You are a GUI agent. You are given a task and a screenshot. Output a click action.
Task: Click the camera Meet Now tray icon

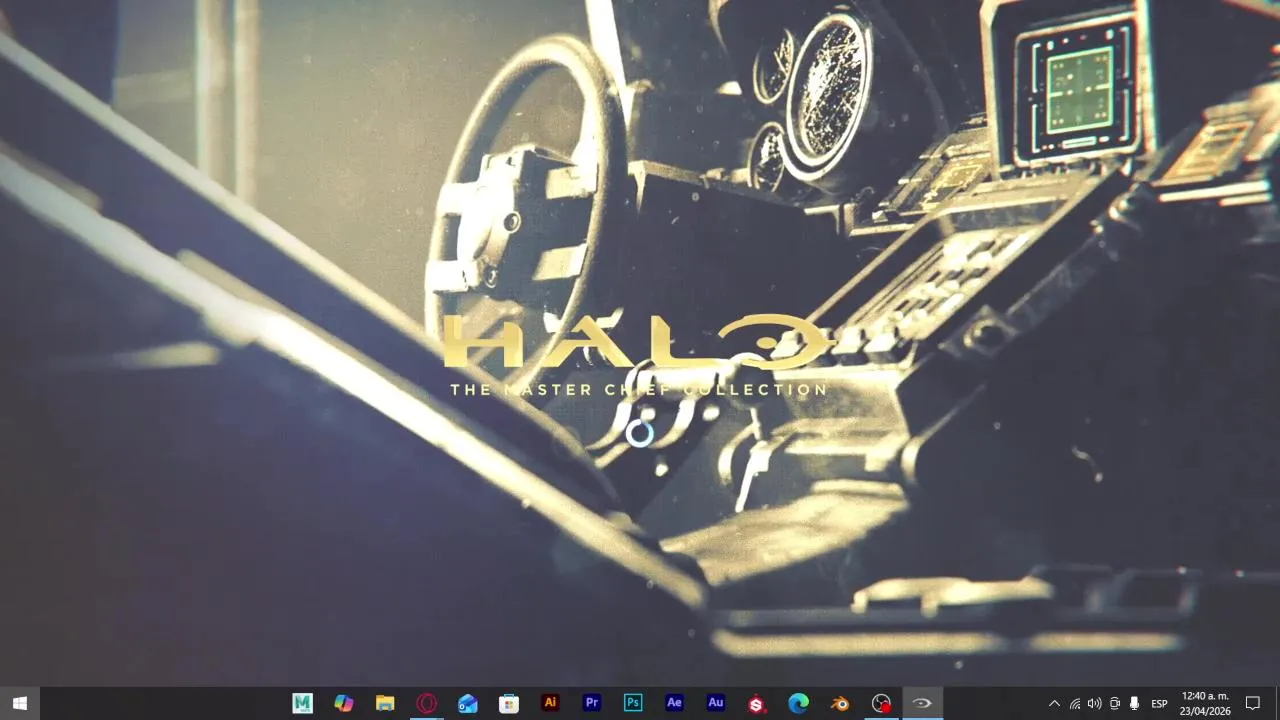pos(1115,703)
